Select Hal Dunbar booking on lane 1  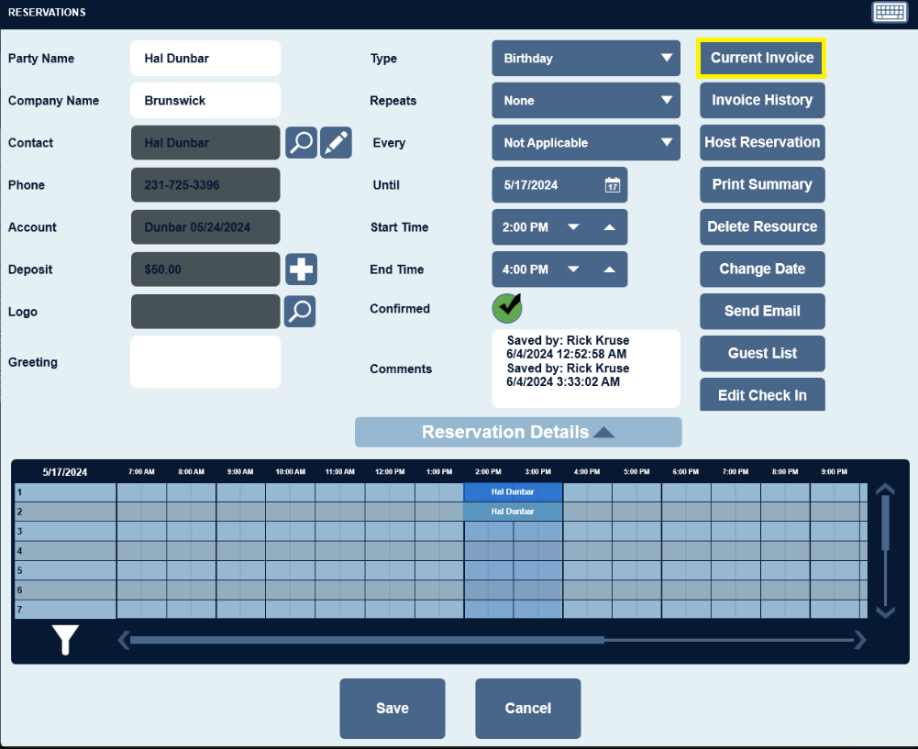(513, 492)
